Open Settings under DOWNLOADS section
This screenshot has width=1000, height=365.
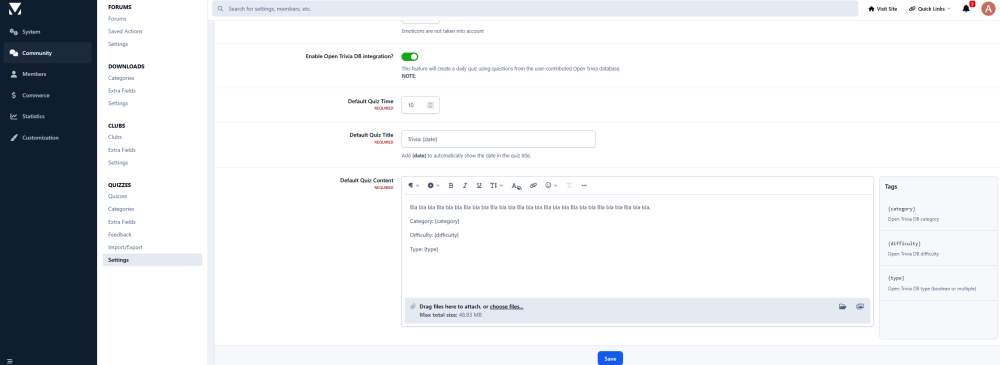click(x=118, y=103)
